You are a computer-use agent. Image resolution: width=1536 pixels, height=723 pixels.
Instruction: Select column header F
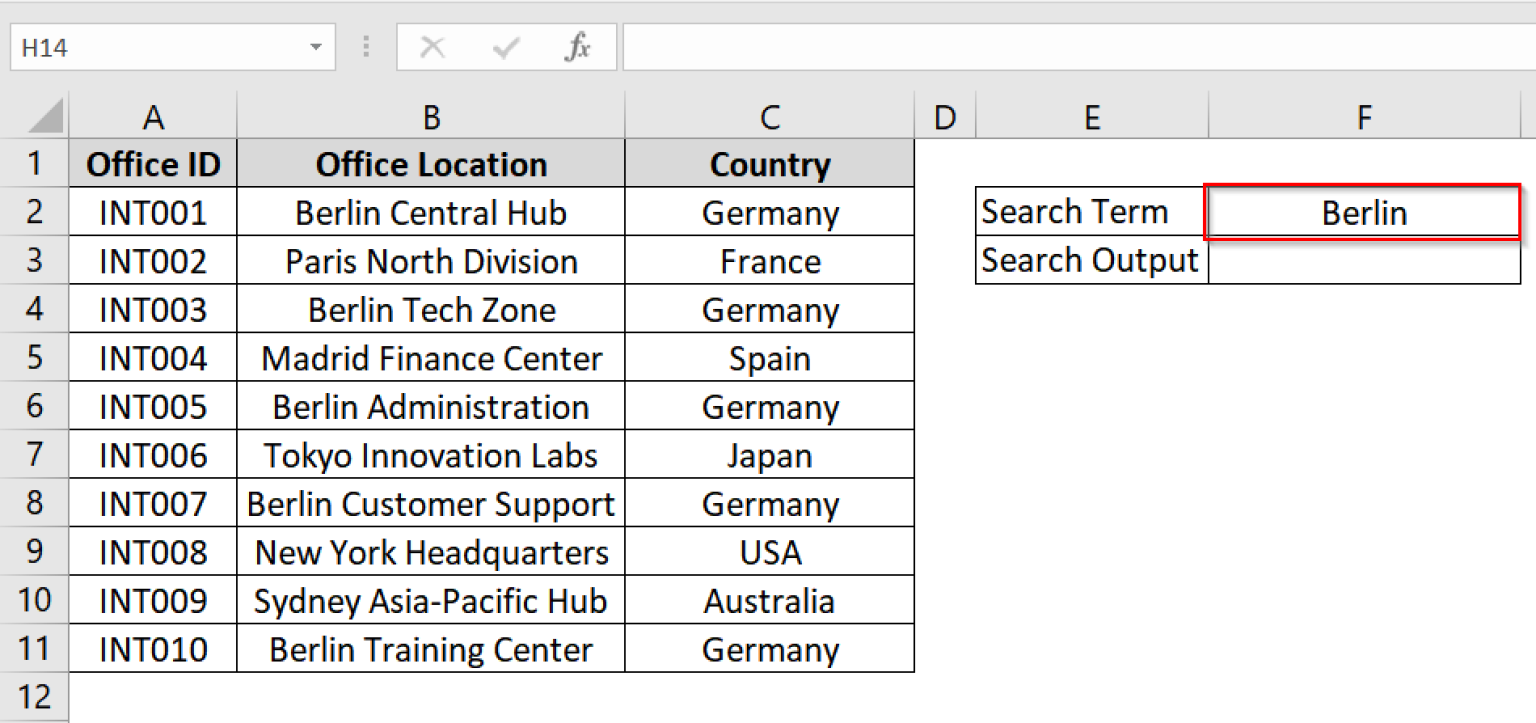coord(1364,115)
